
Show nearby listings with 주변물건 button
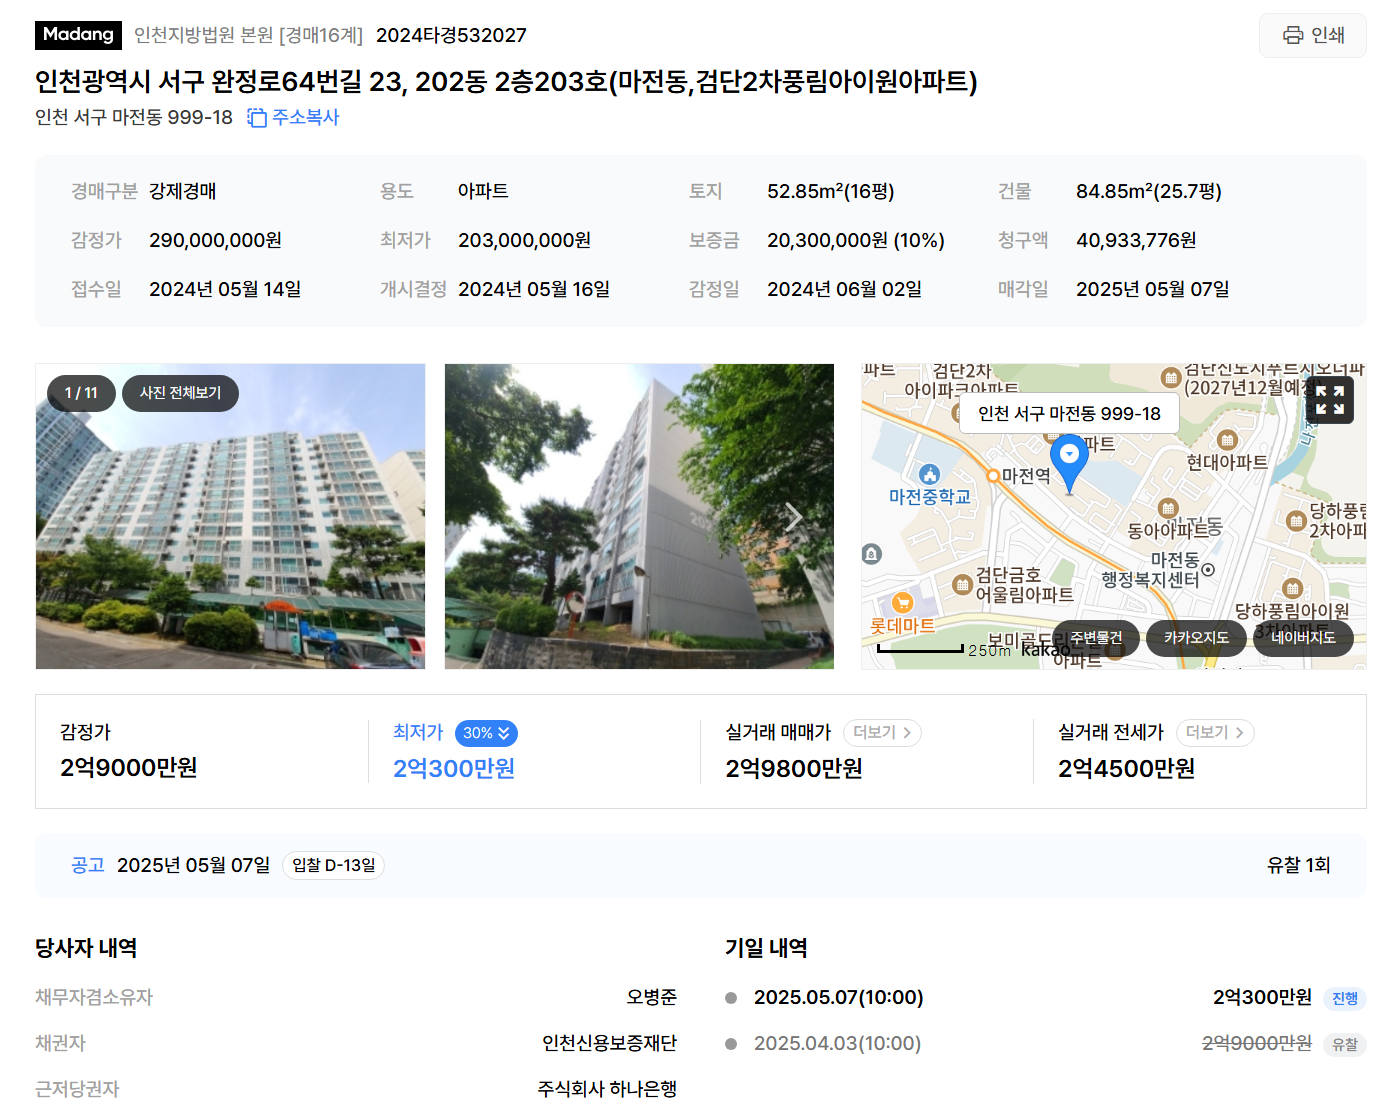tap(1096, 638)
